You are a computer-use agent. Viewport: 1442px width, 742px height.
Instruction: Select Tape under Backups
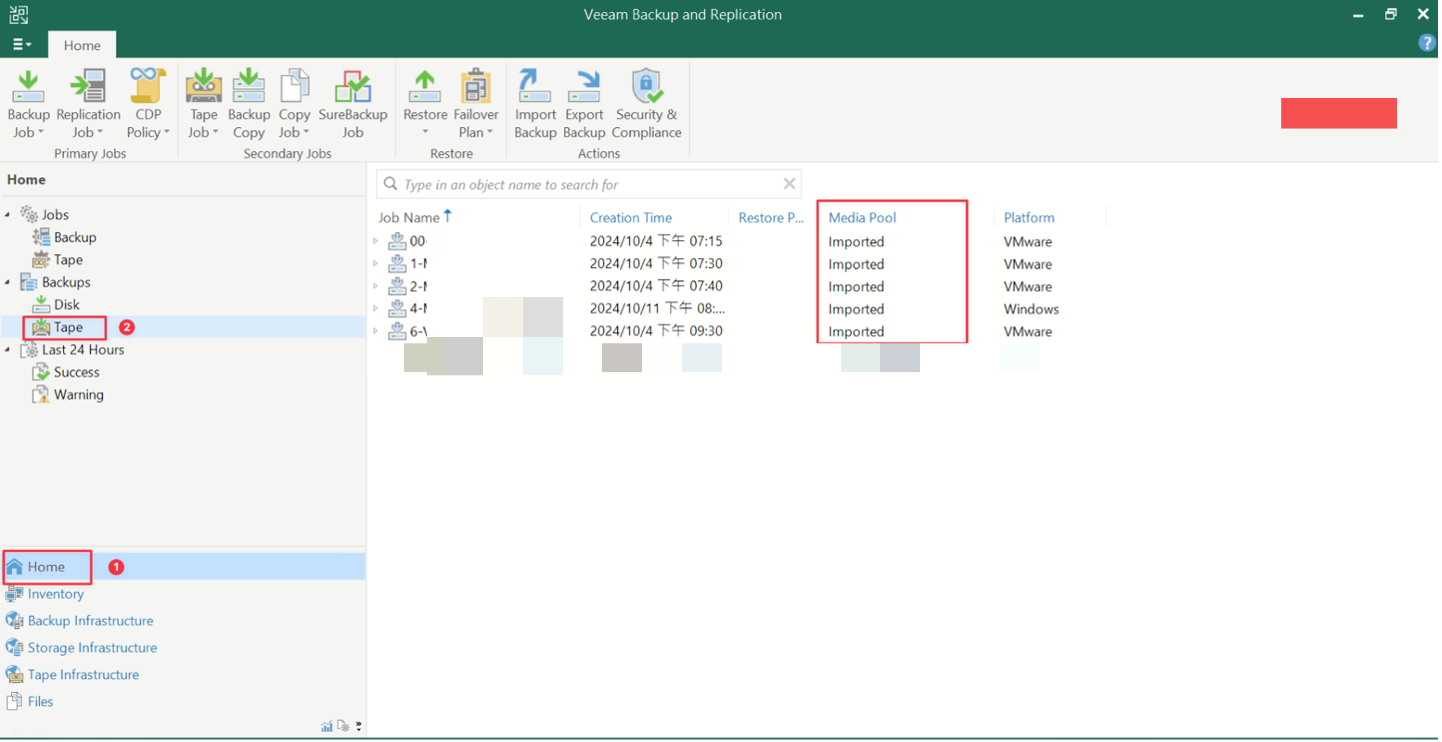click(68, 327)
